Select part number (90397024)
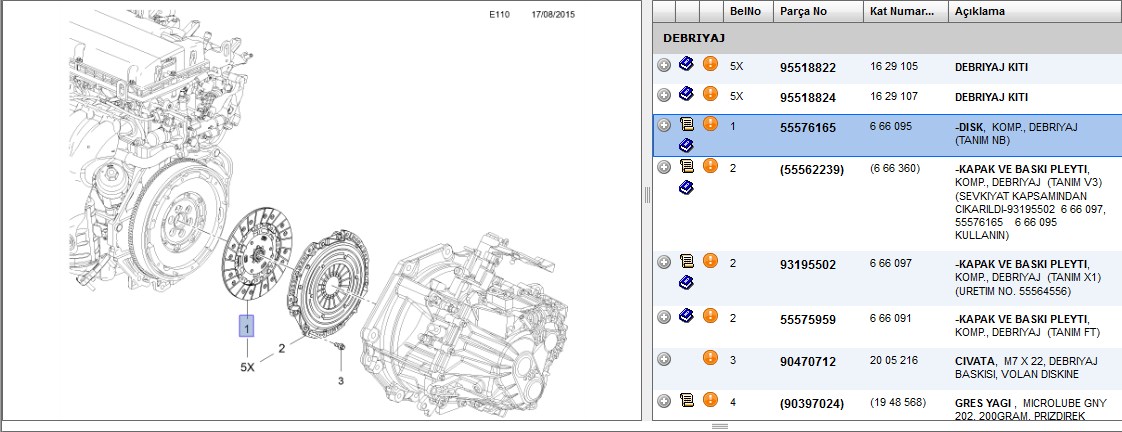Image resolution: width=1122 pixels, height=432 pixels. coord(811,404)
